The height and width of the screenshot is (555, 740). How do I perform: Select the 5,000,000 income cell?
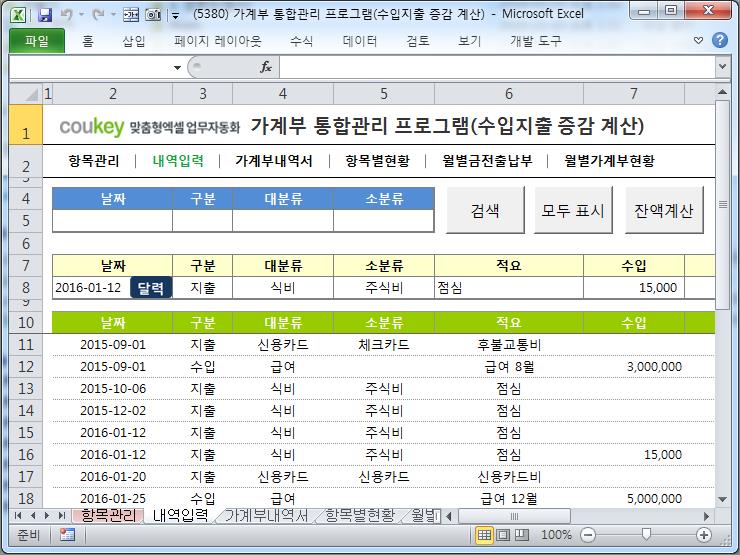point(634,498)
